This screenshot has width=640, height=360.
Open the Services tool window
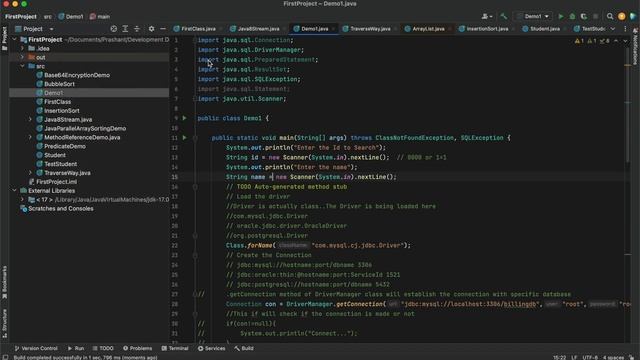[x=211, y=349]
